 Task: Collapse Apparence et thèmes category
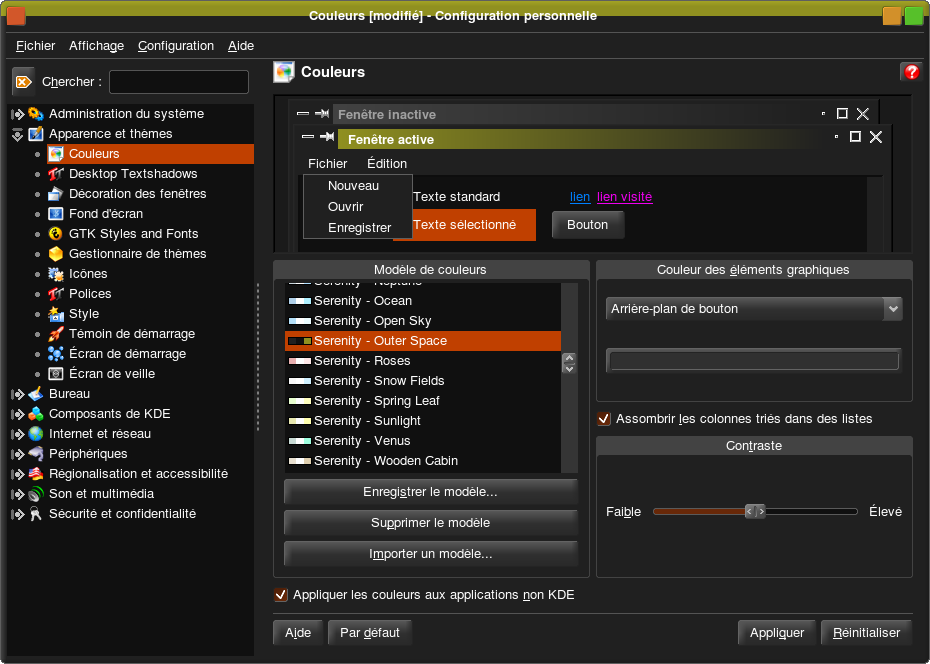point(17,135)
